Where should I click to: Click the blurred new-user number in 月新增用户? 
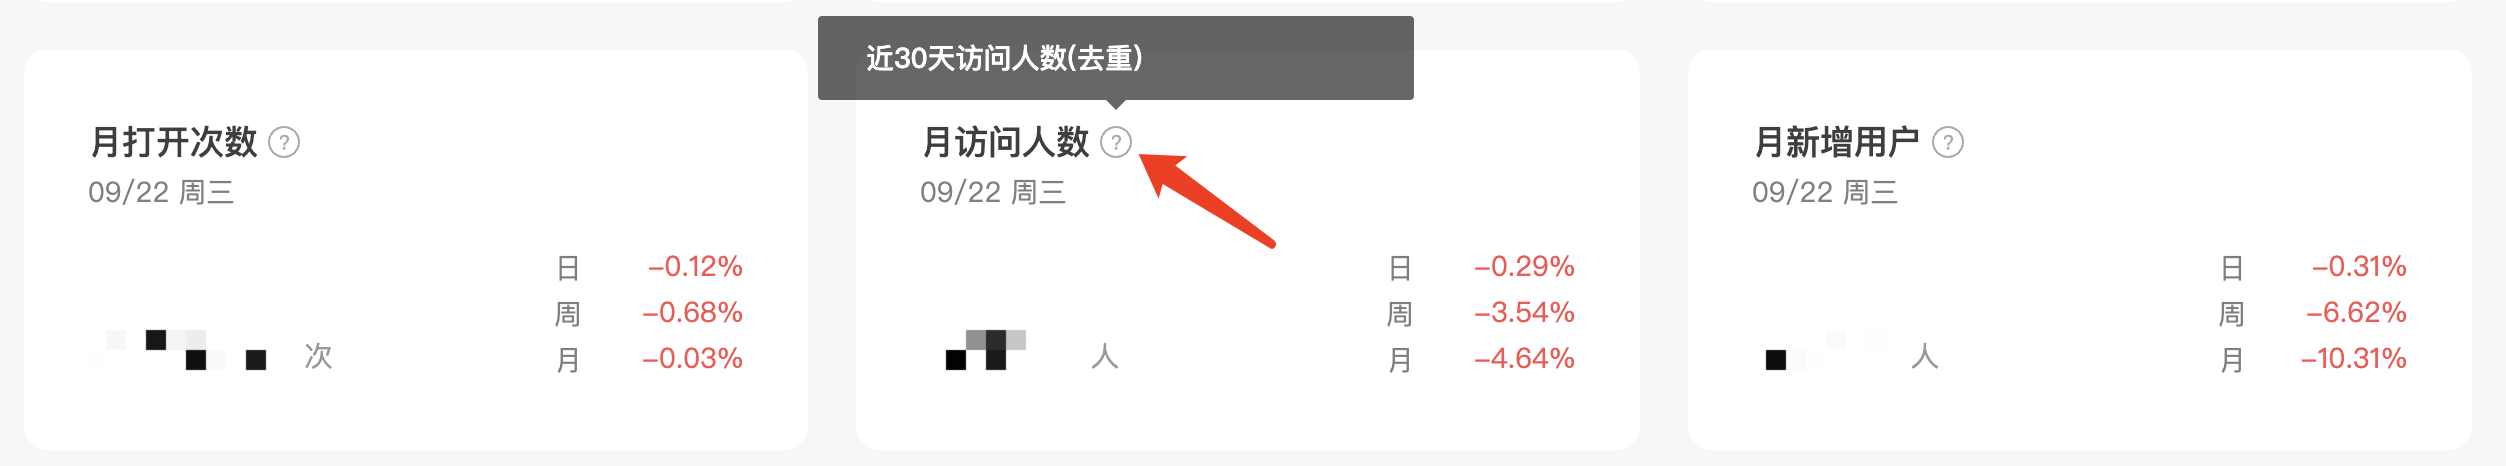[x=1828, y=350]
